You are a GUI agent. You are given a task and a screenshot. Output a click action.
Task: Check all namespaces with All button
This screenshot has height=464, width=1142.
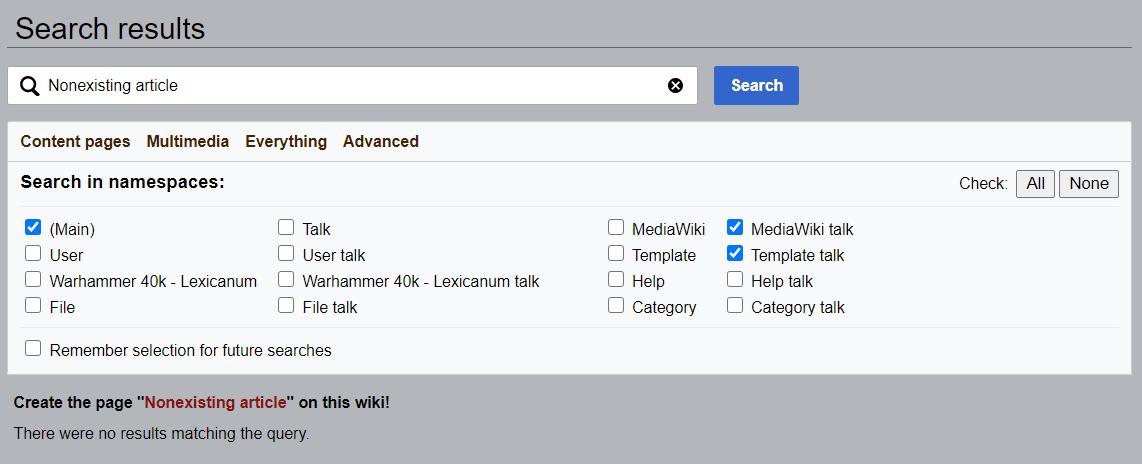click(x=1035, y=184)
